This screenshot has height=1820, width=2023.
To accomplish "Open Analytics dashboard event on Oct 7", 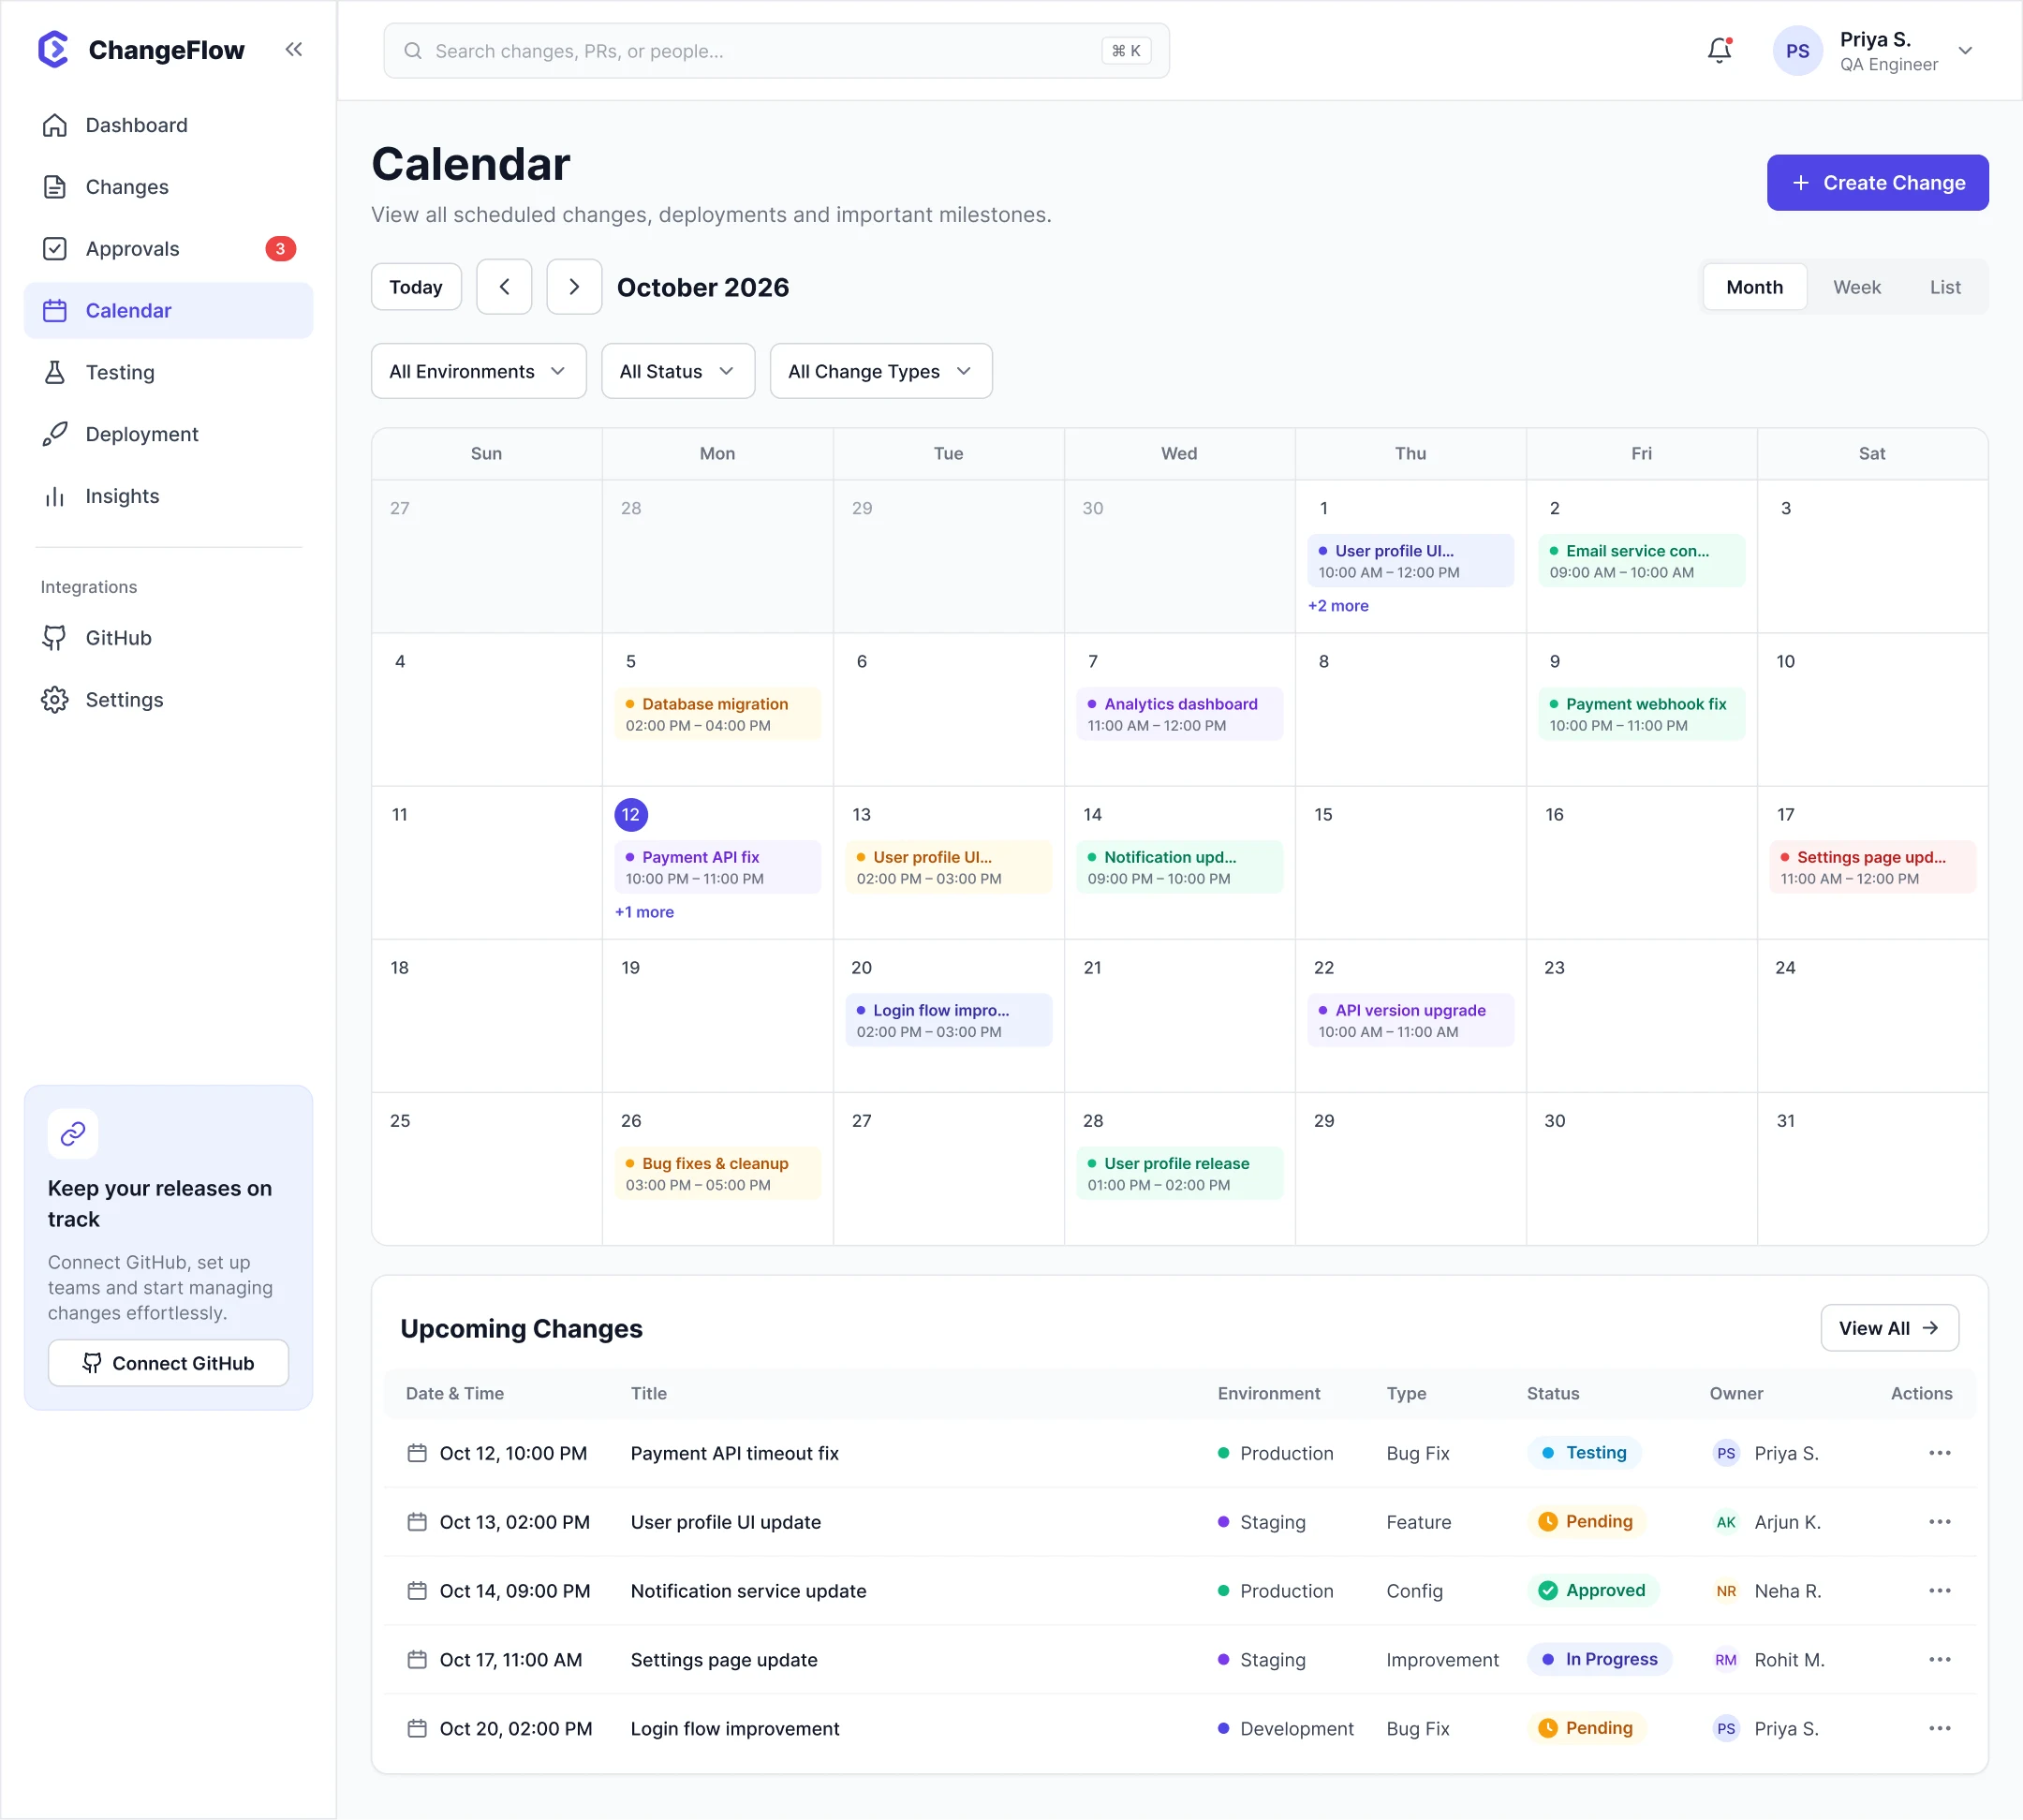I will click(1179, 714).
